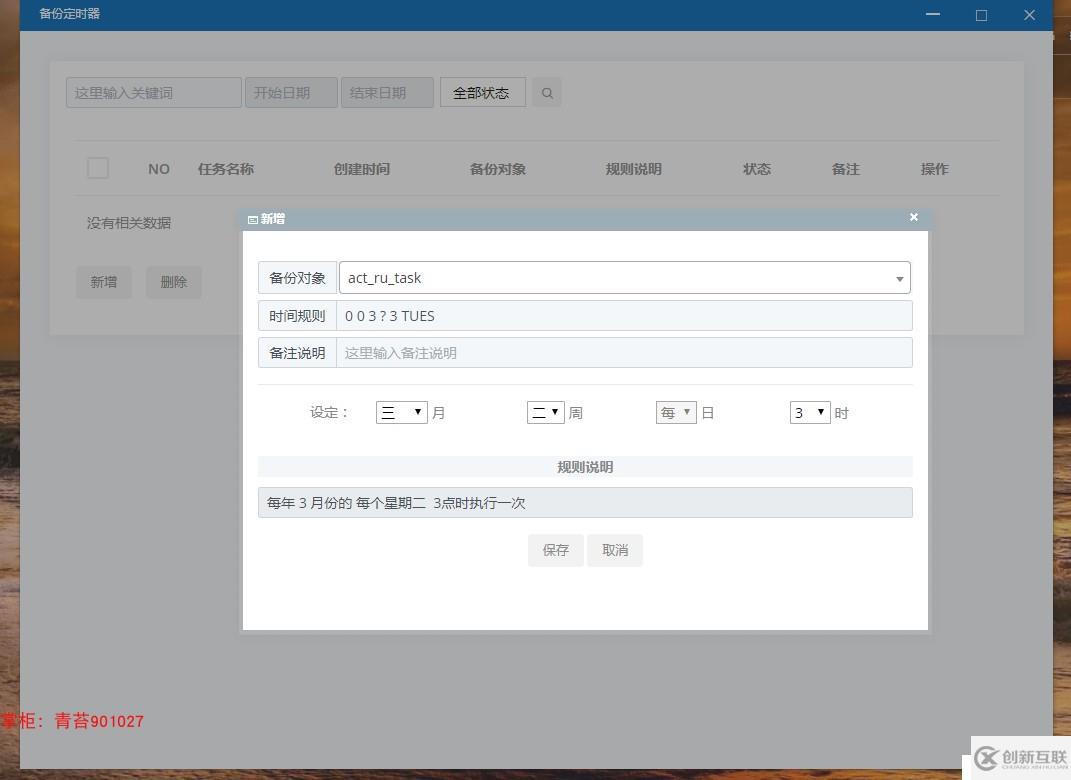Open the hour (时) selector

(810, 412)
